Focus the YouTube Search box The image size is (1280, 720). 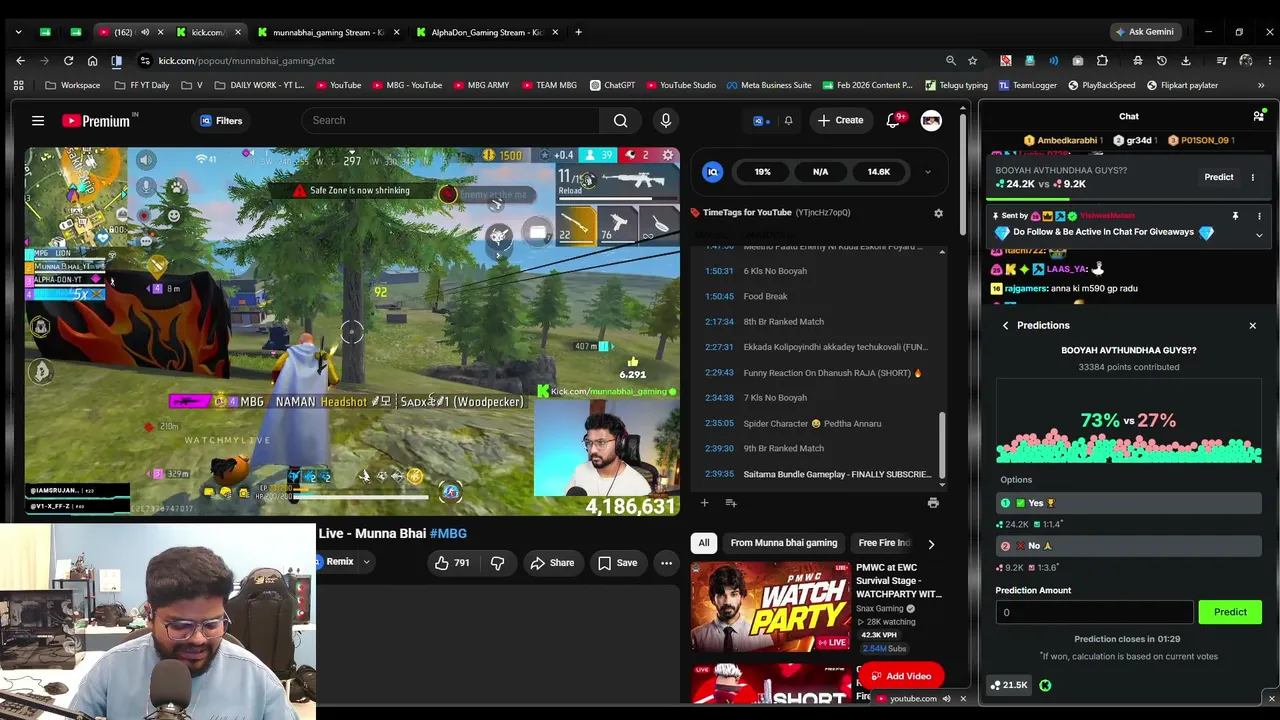pos(450,120)
